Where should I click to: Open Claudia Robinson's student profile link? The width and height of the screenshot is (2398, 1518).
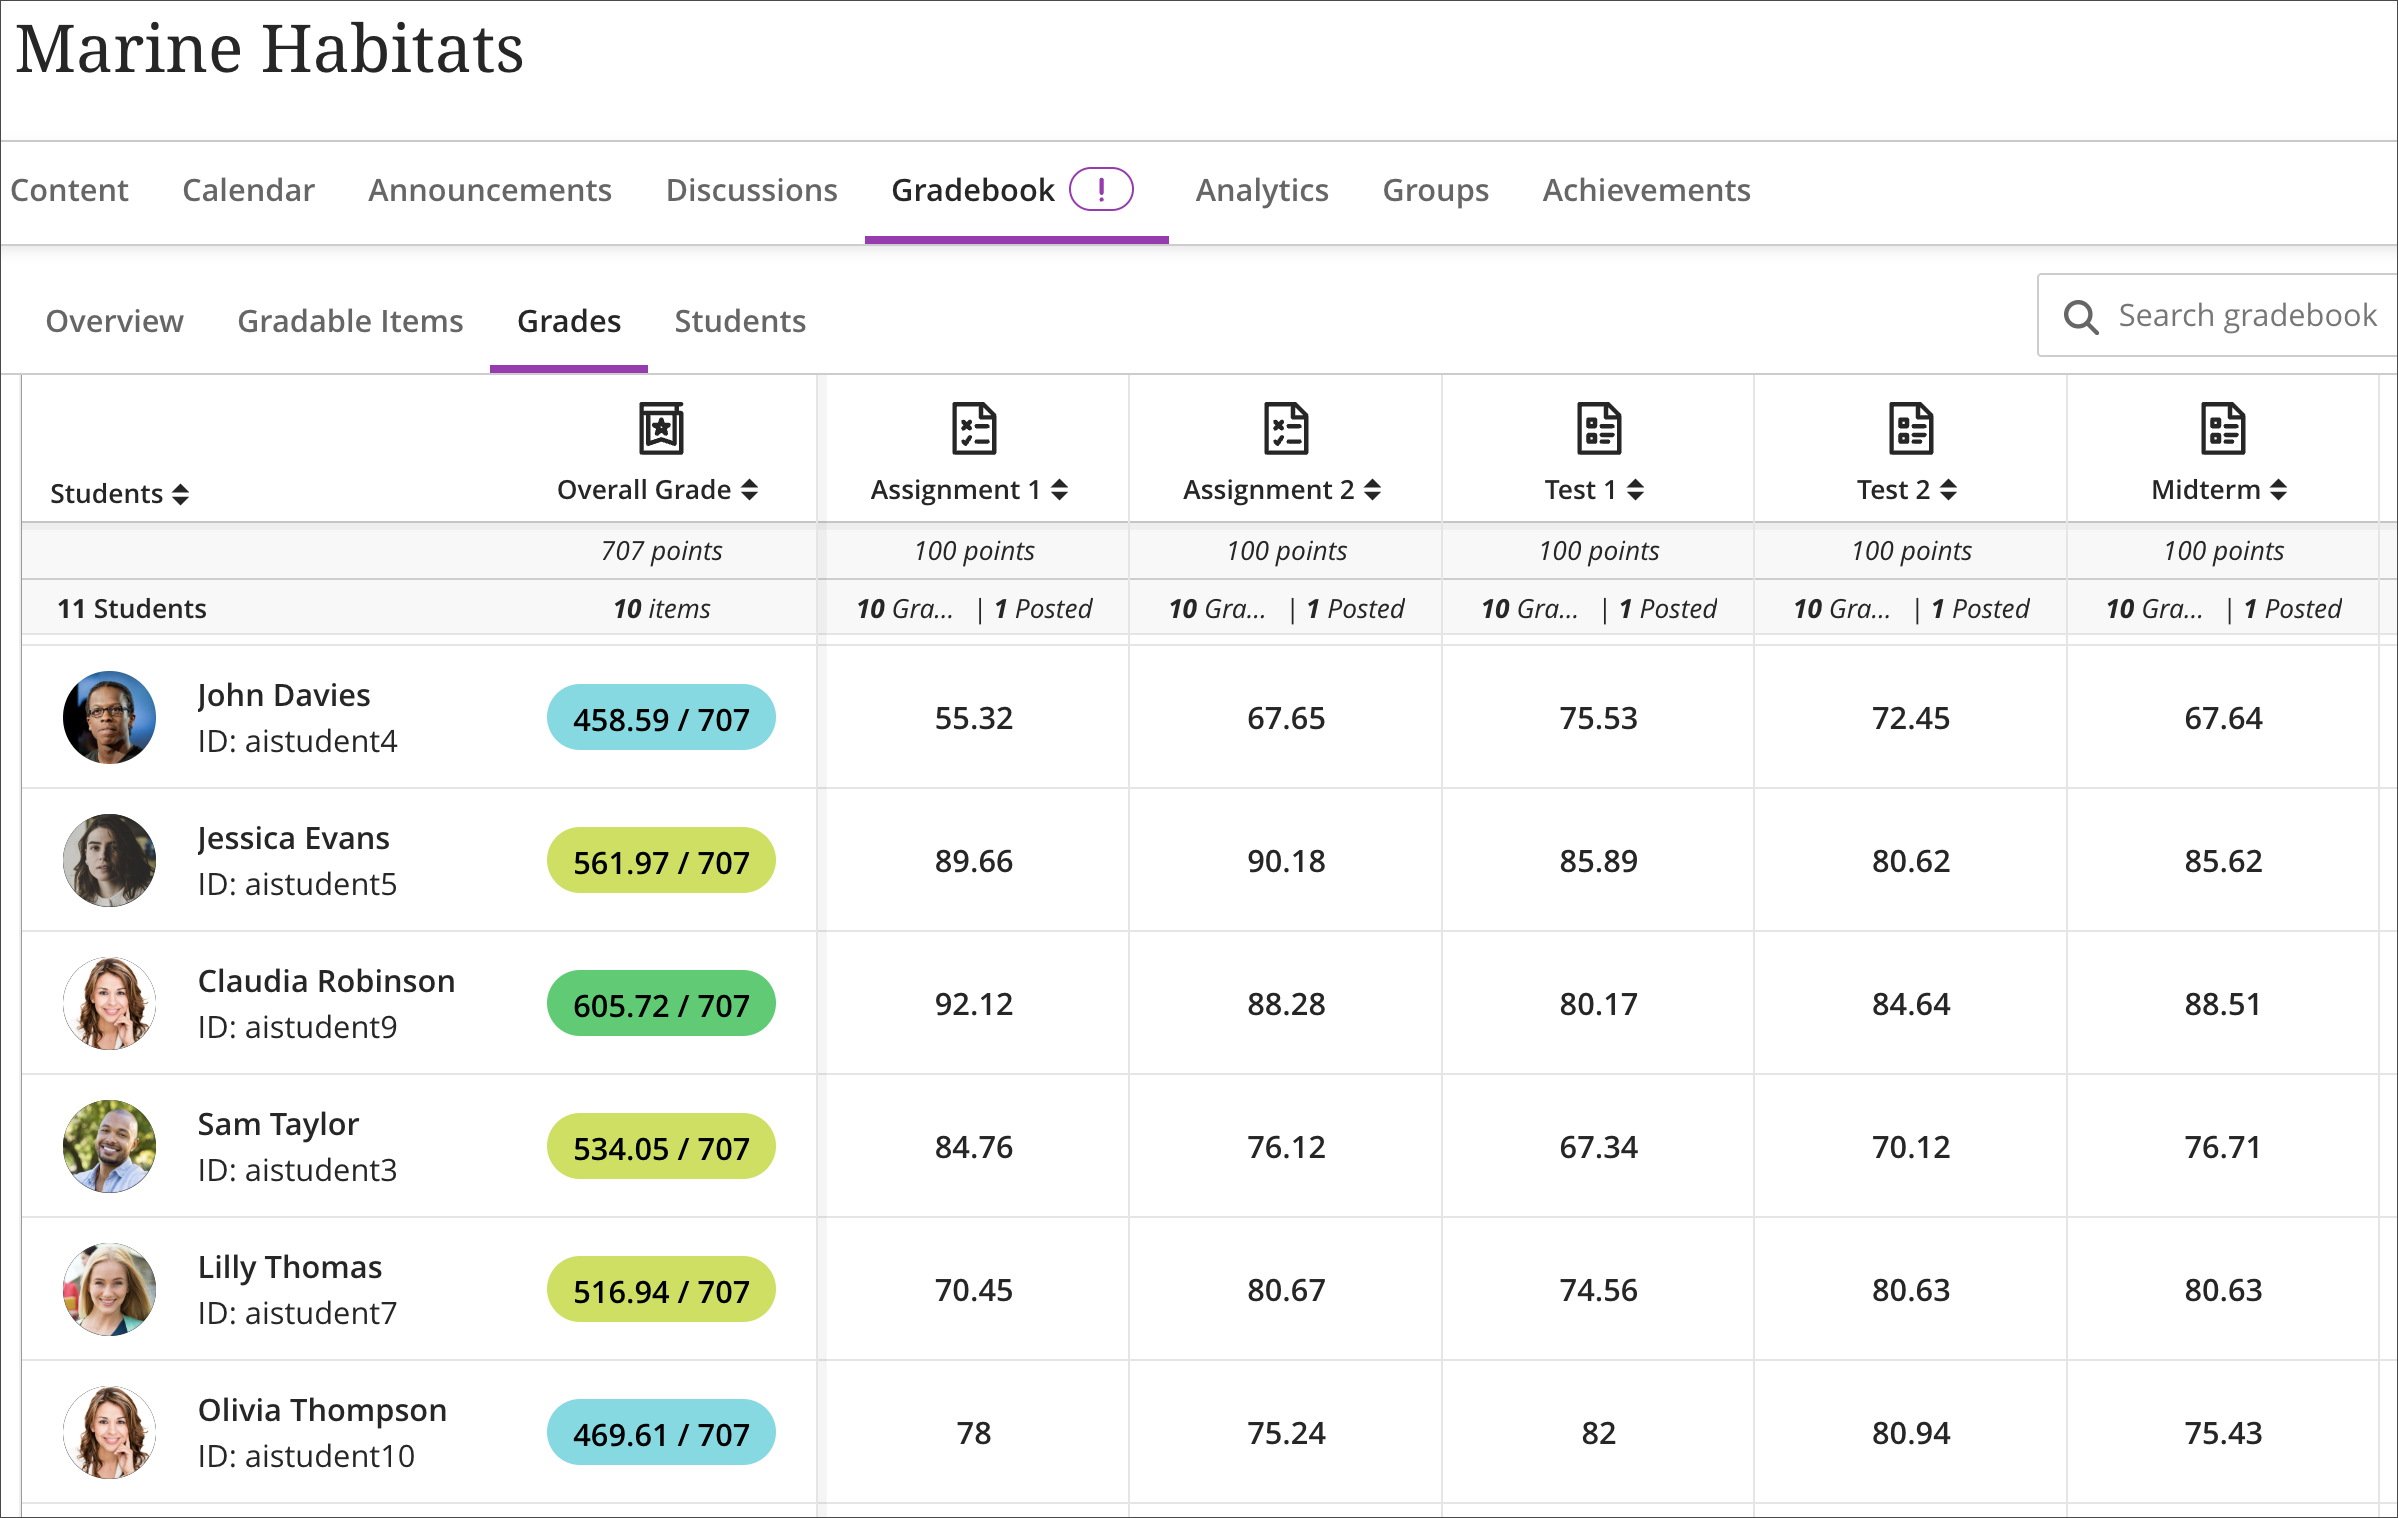pyautogui.click(x=325, y=981)
